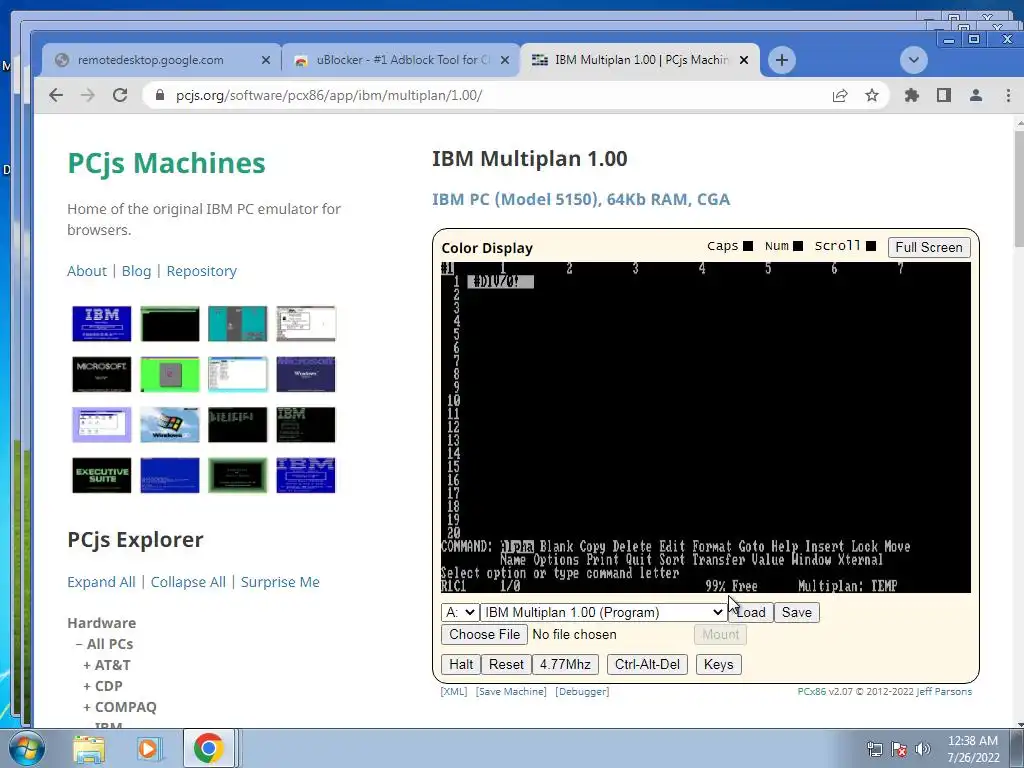Click the Halt button

[461, 665]
